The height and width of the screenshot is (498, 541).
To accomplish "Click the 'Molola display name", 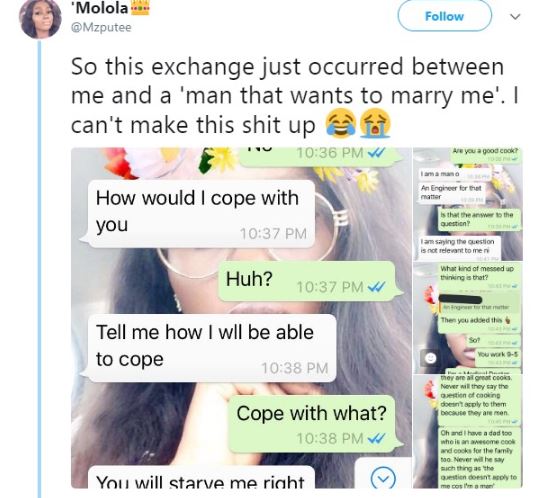I will coord(99,8).
